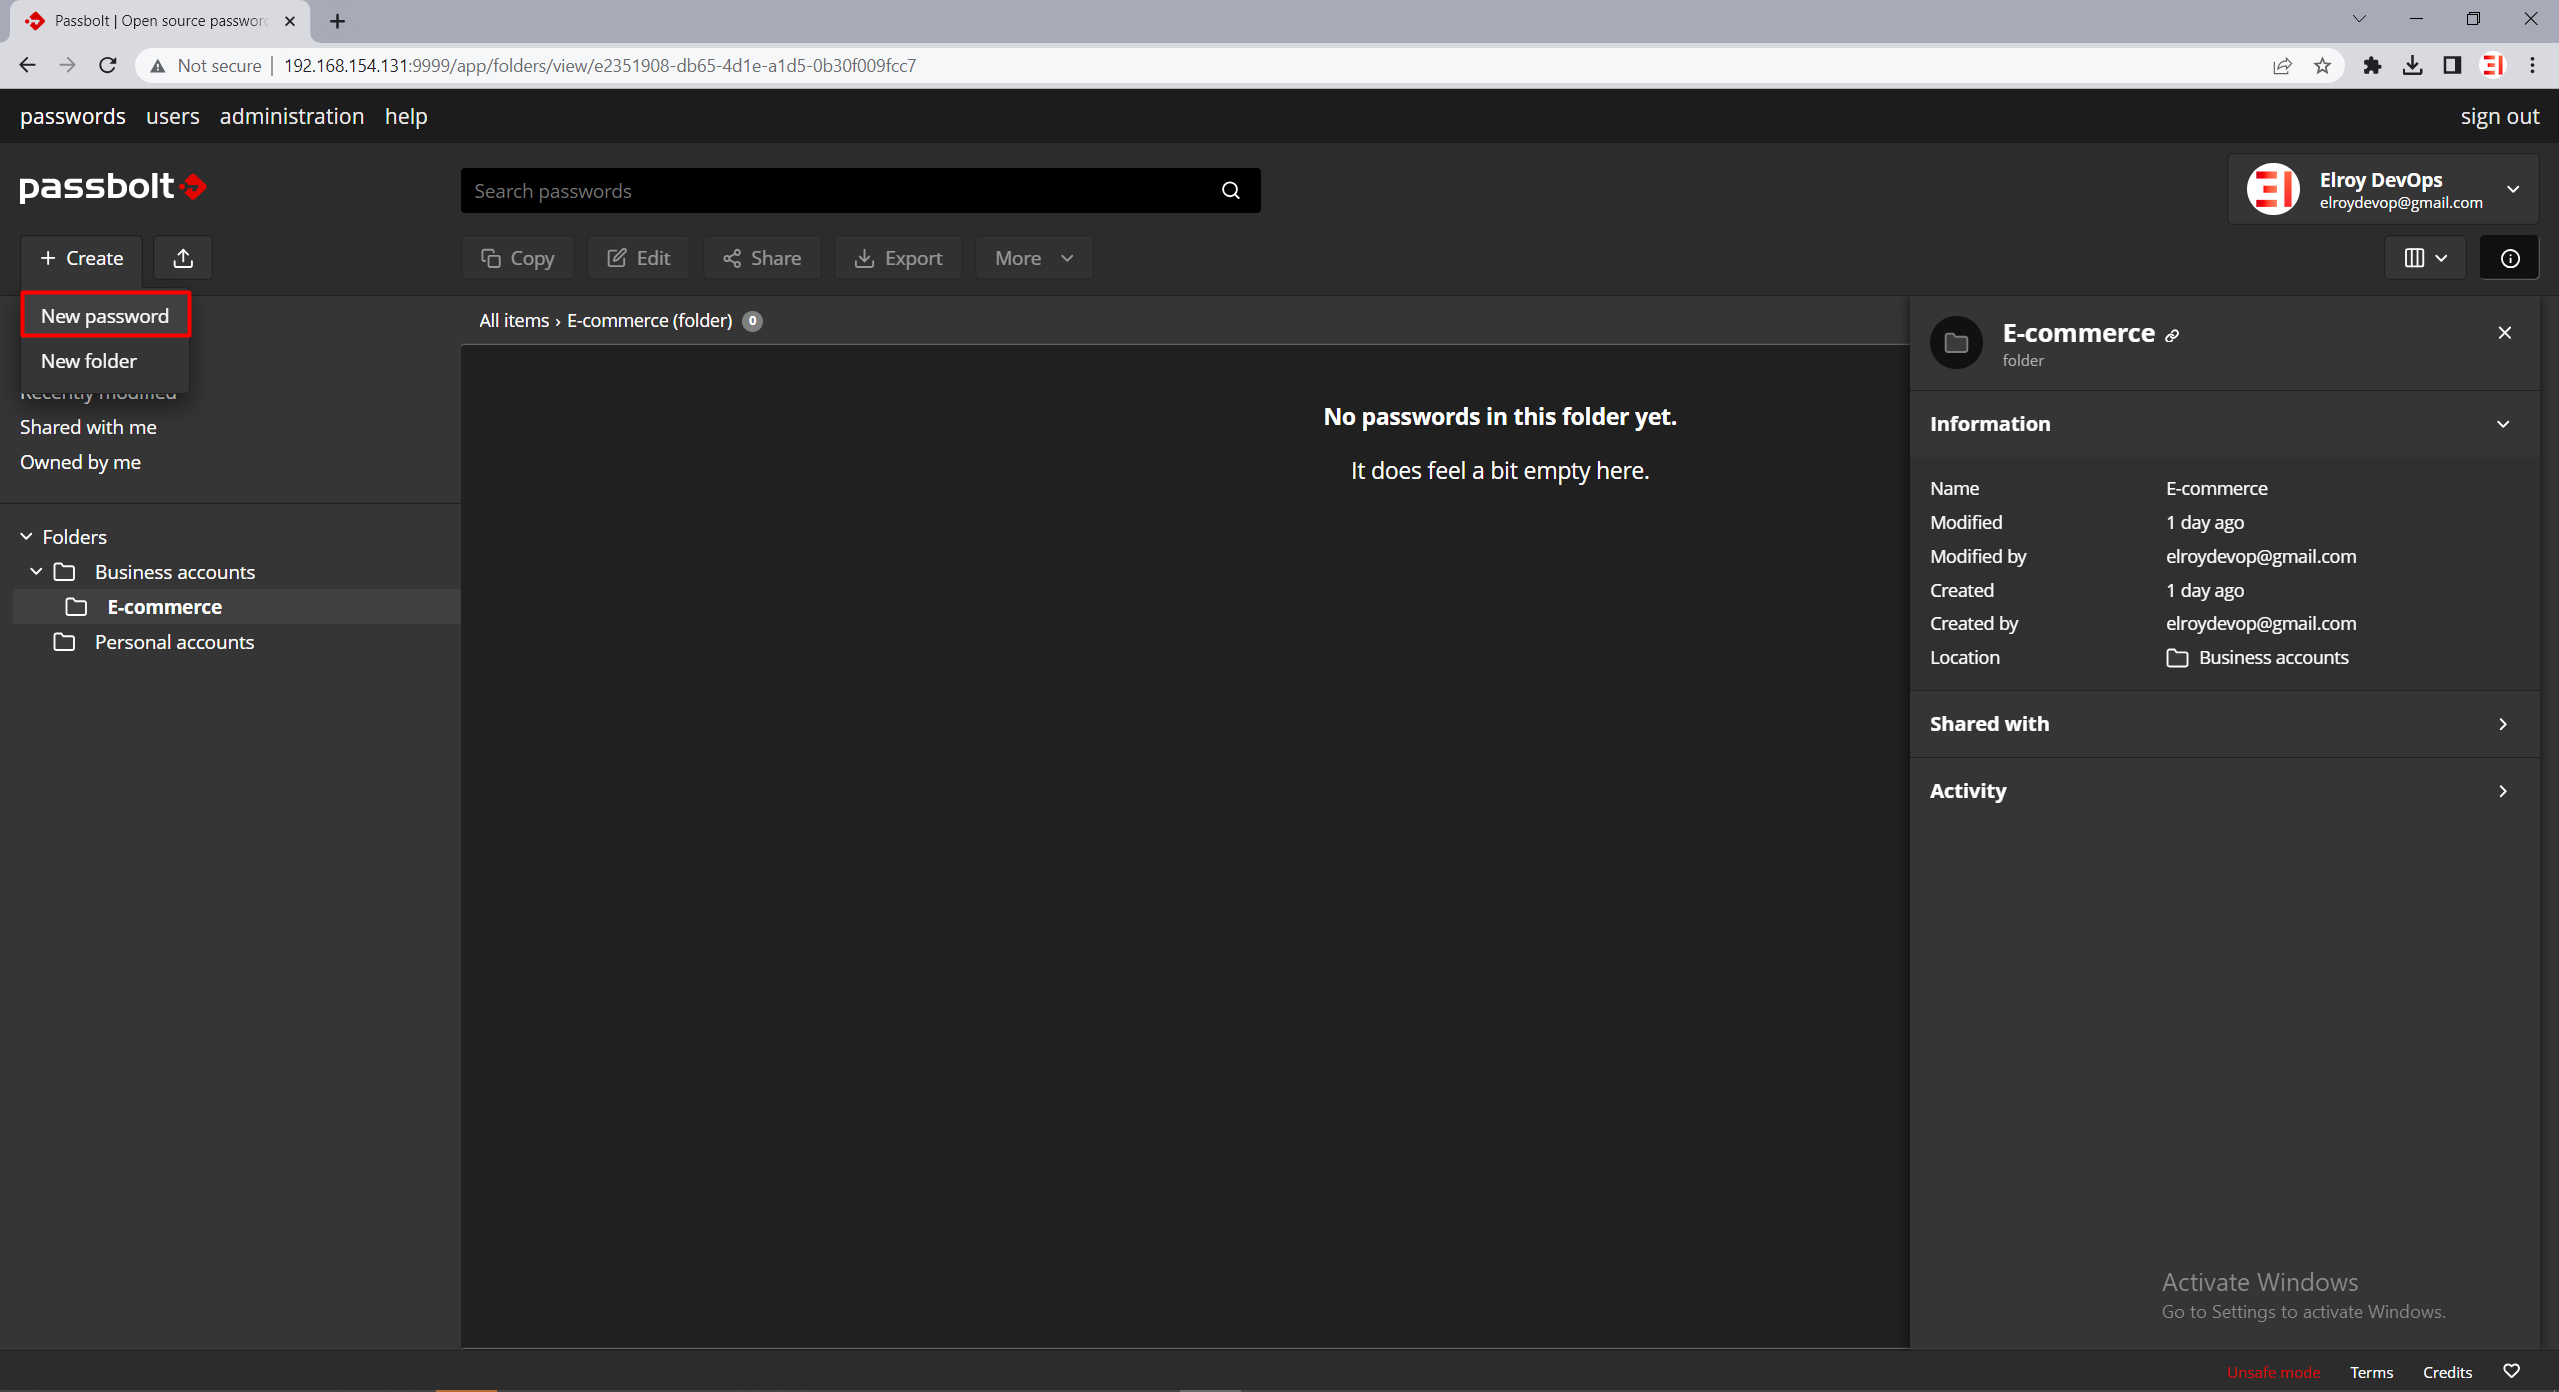Image resolution: width=2559 pixels, height=1392 pixels.
Task: Open Chrome three-dot menu
Action: (x=2532, y=65)
